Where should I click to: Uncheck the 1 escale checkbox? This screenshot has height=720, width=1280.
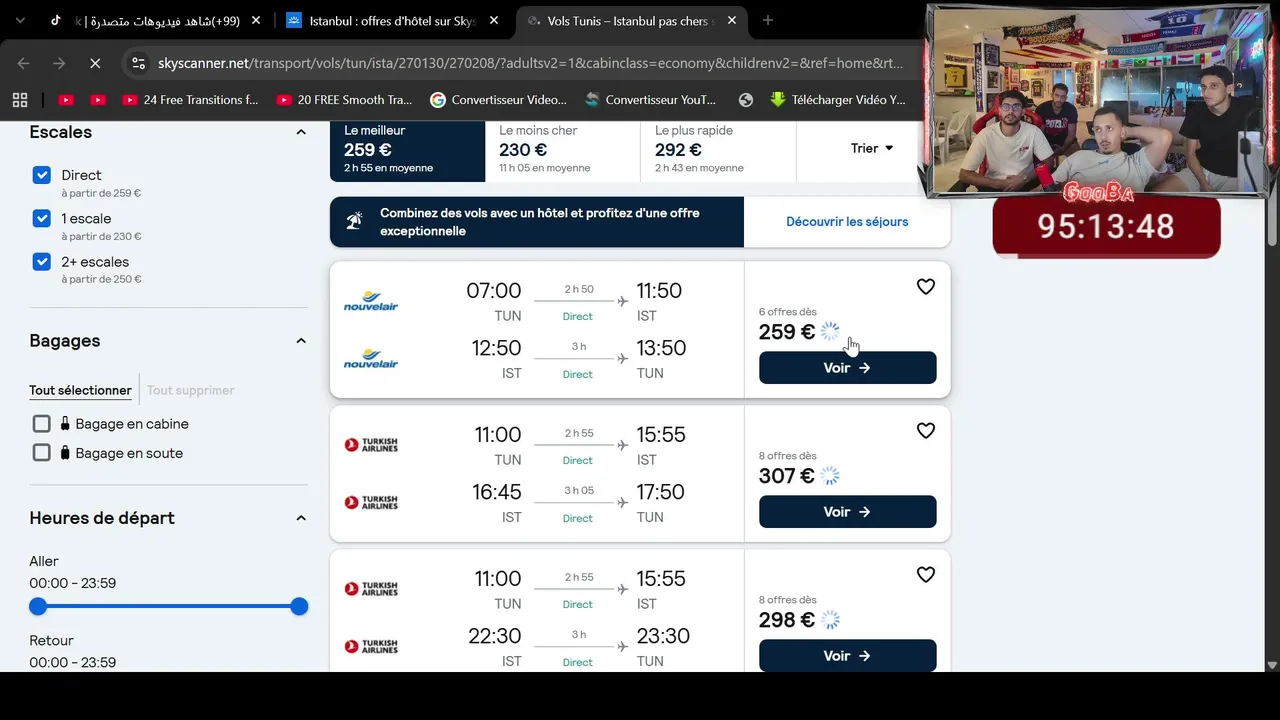coord(42,218)
